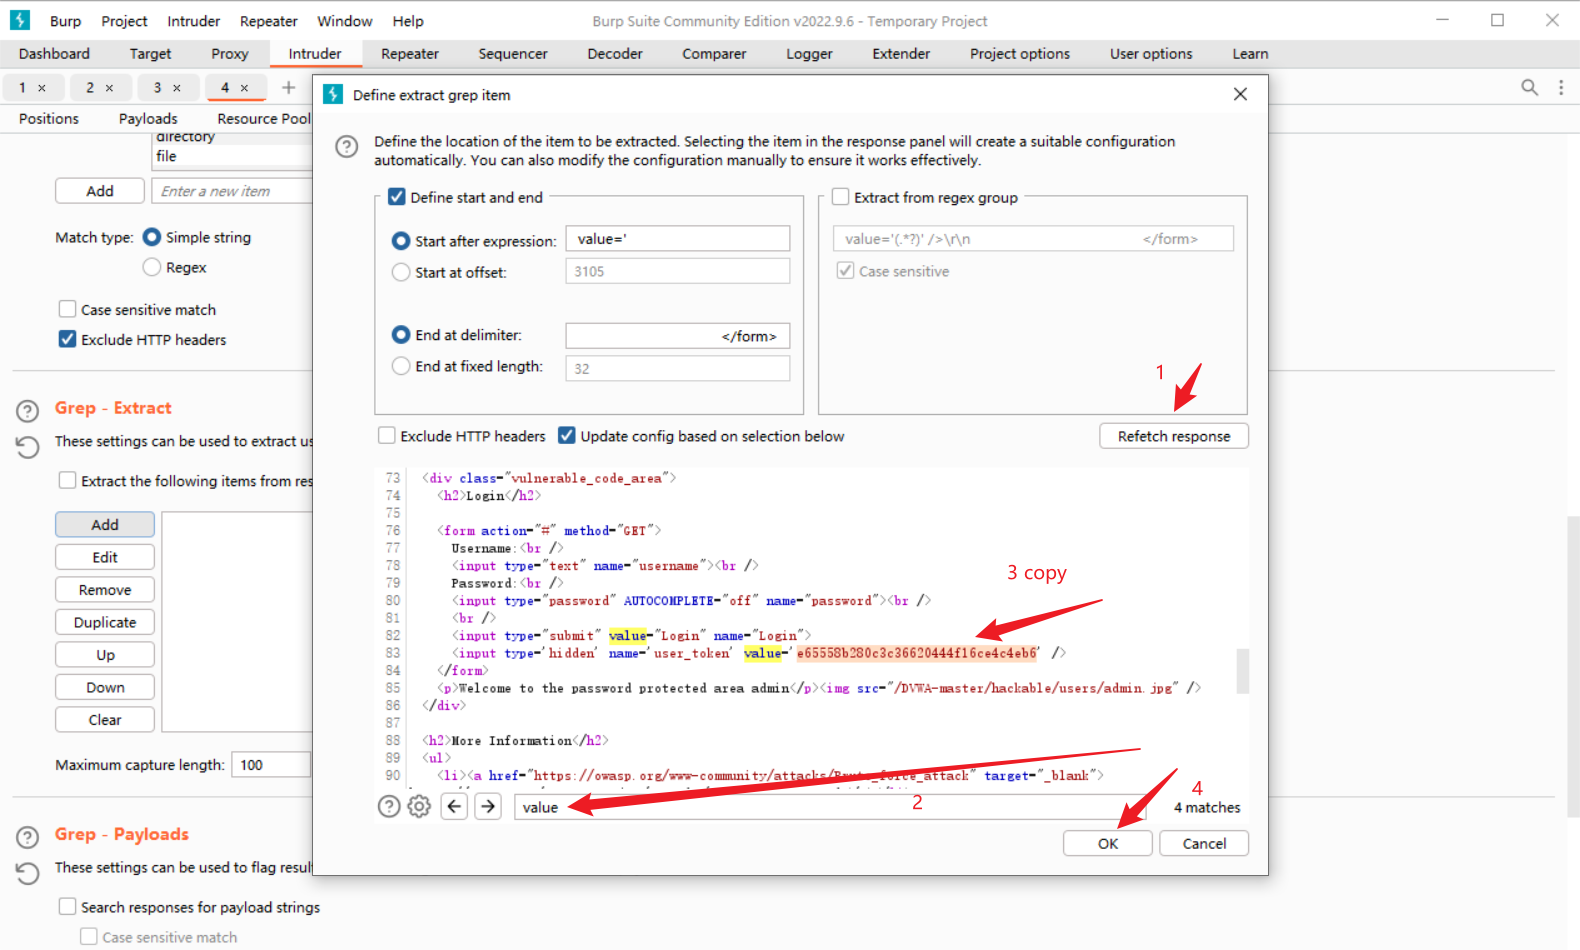Screen dimensions: 1580x950
Task: Toggle Exclude HTTP headers in dialog
Action: point(387,436)
